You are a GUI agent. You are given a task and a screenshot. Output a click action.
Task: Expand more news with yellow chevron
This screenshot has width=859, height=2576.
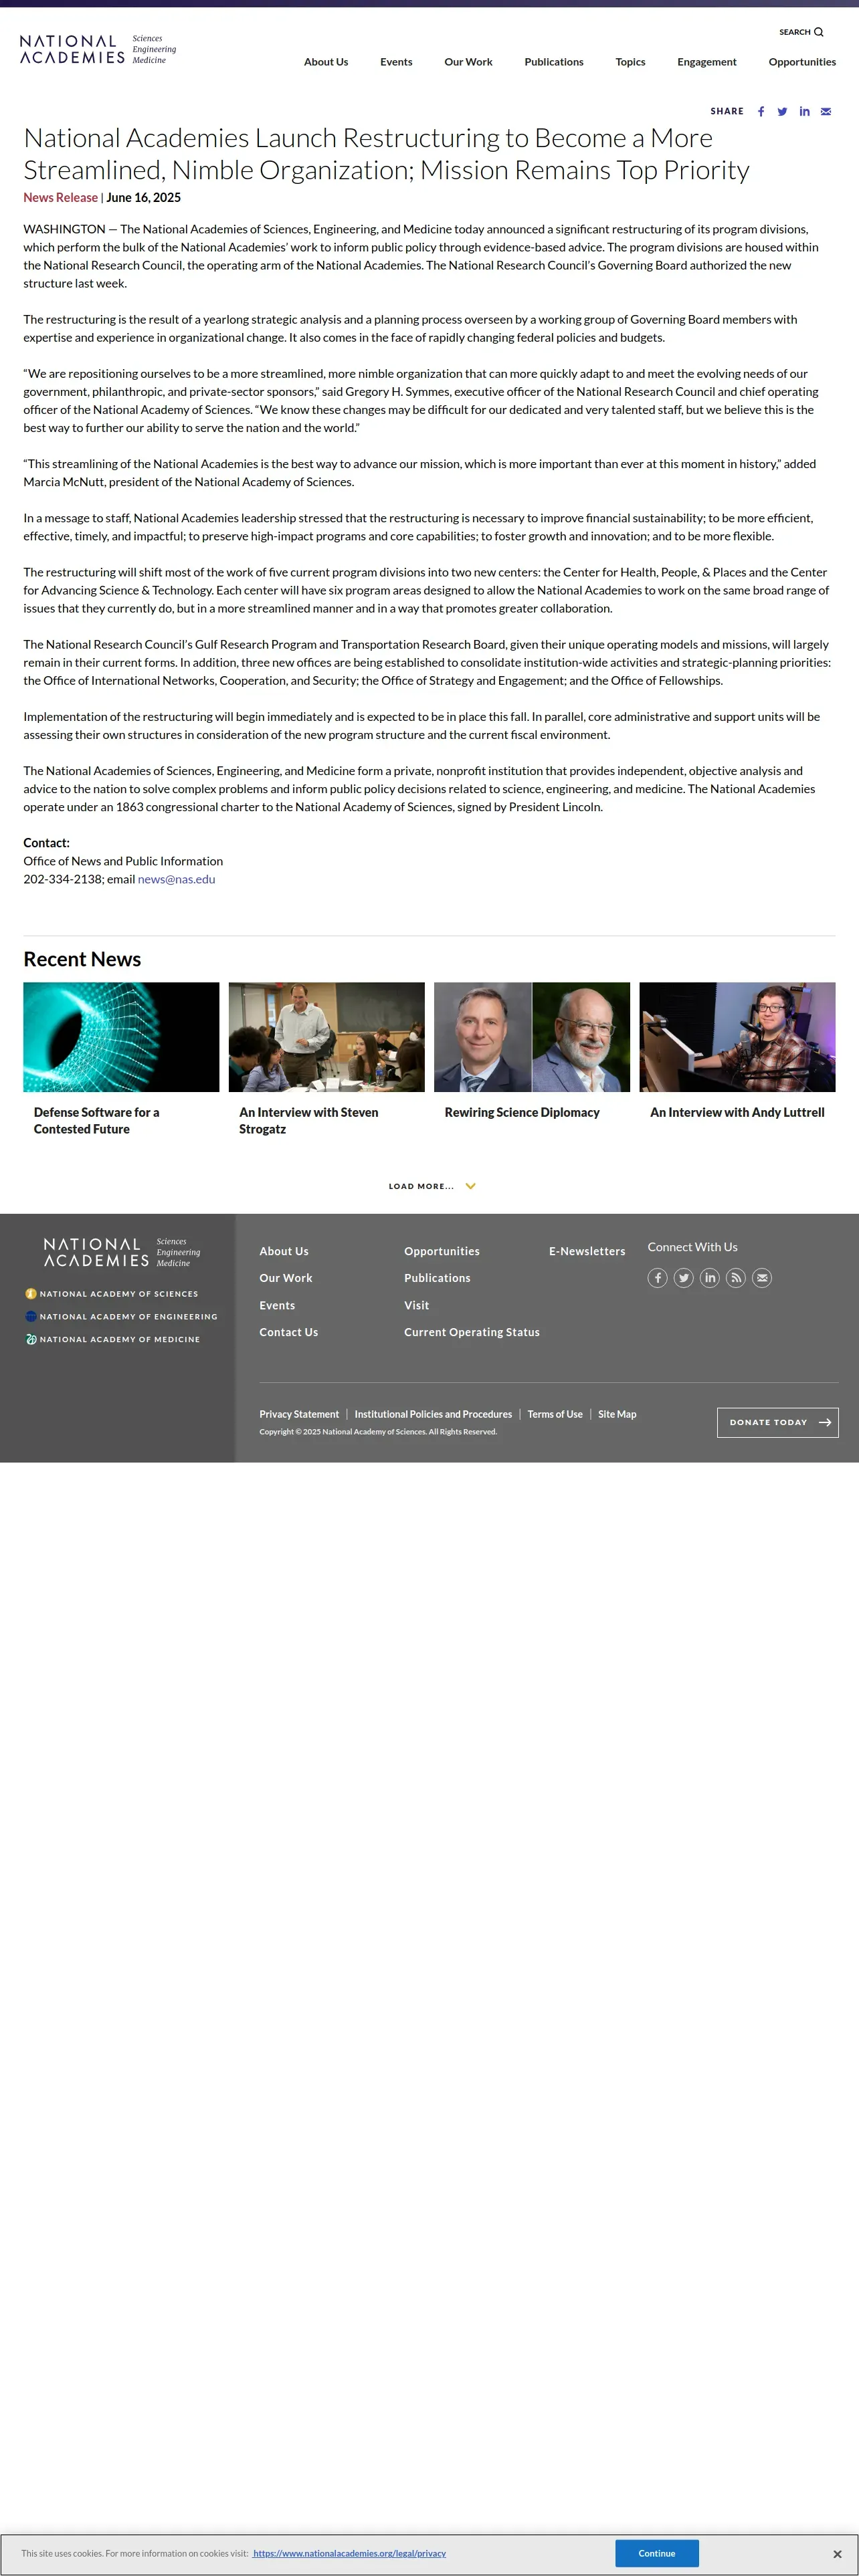tap(470, 1186)
